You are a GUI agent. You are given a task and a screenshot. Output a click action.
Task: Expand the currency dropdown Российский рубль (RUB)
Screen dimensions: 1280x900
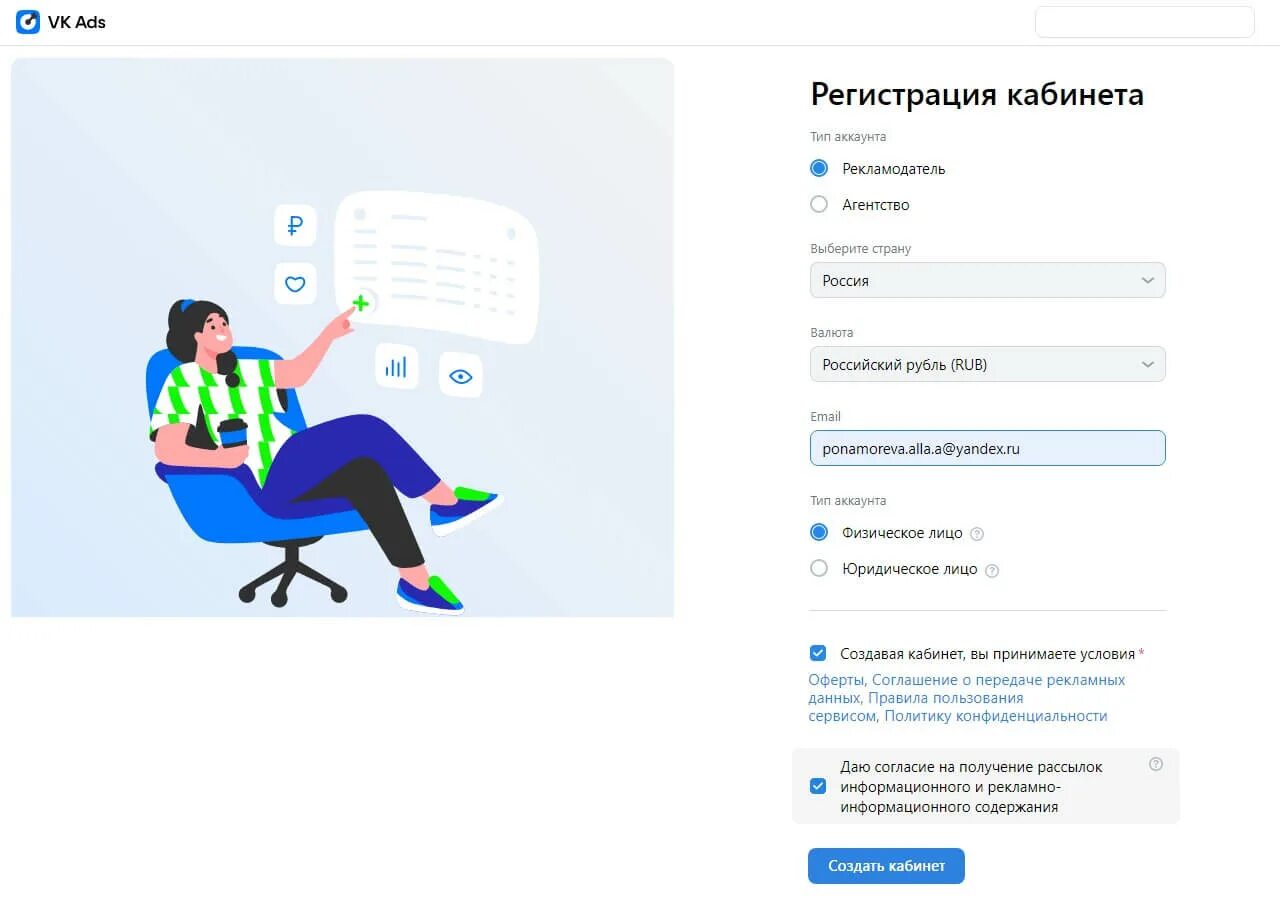coord(988,364)
